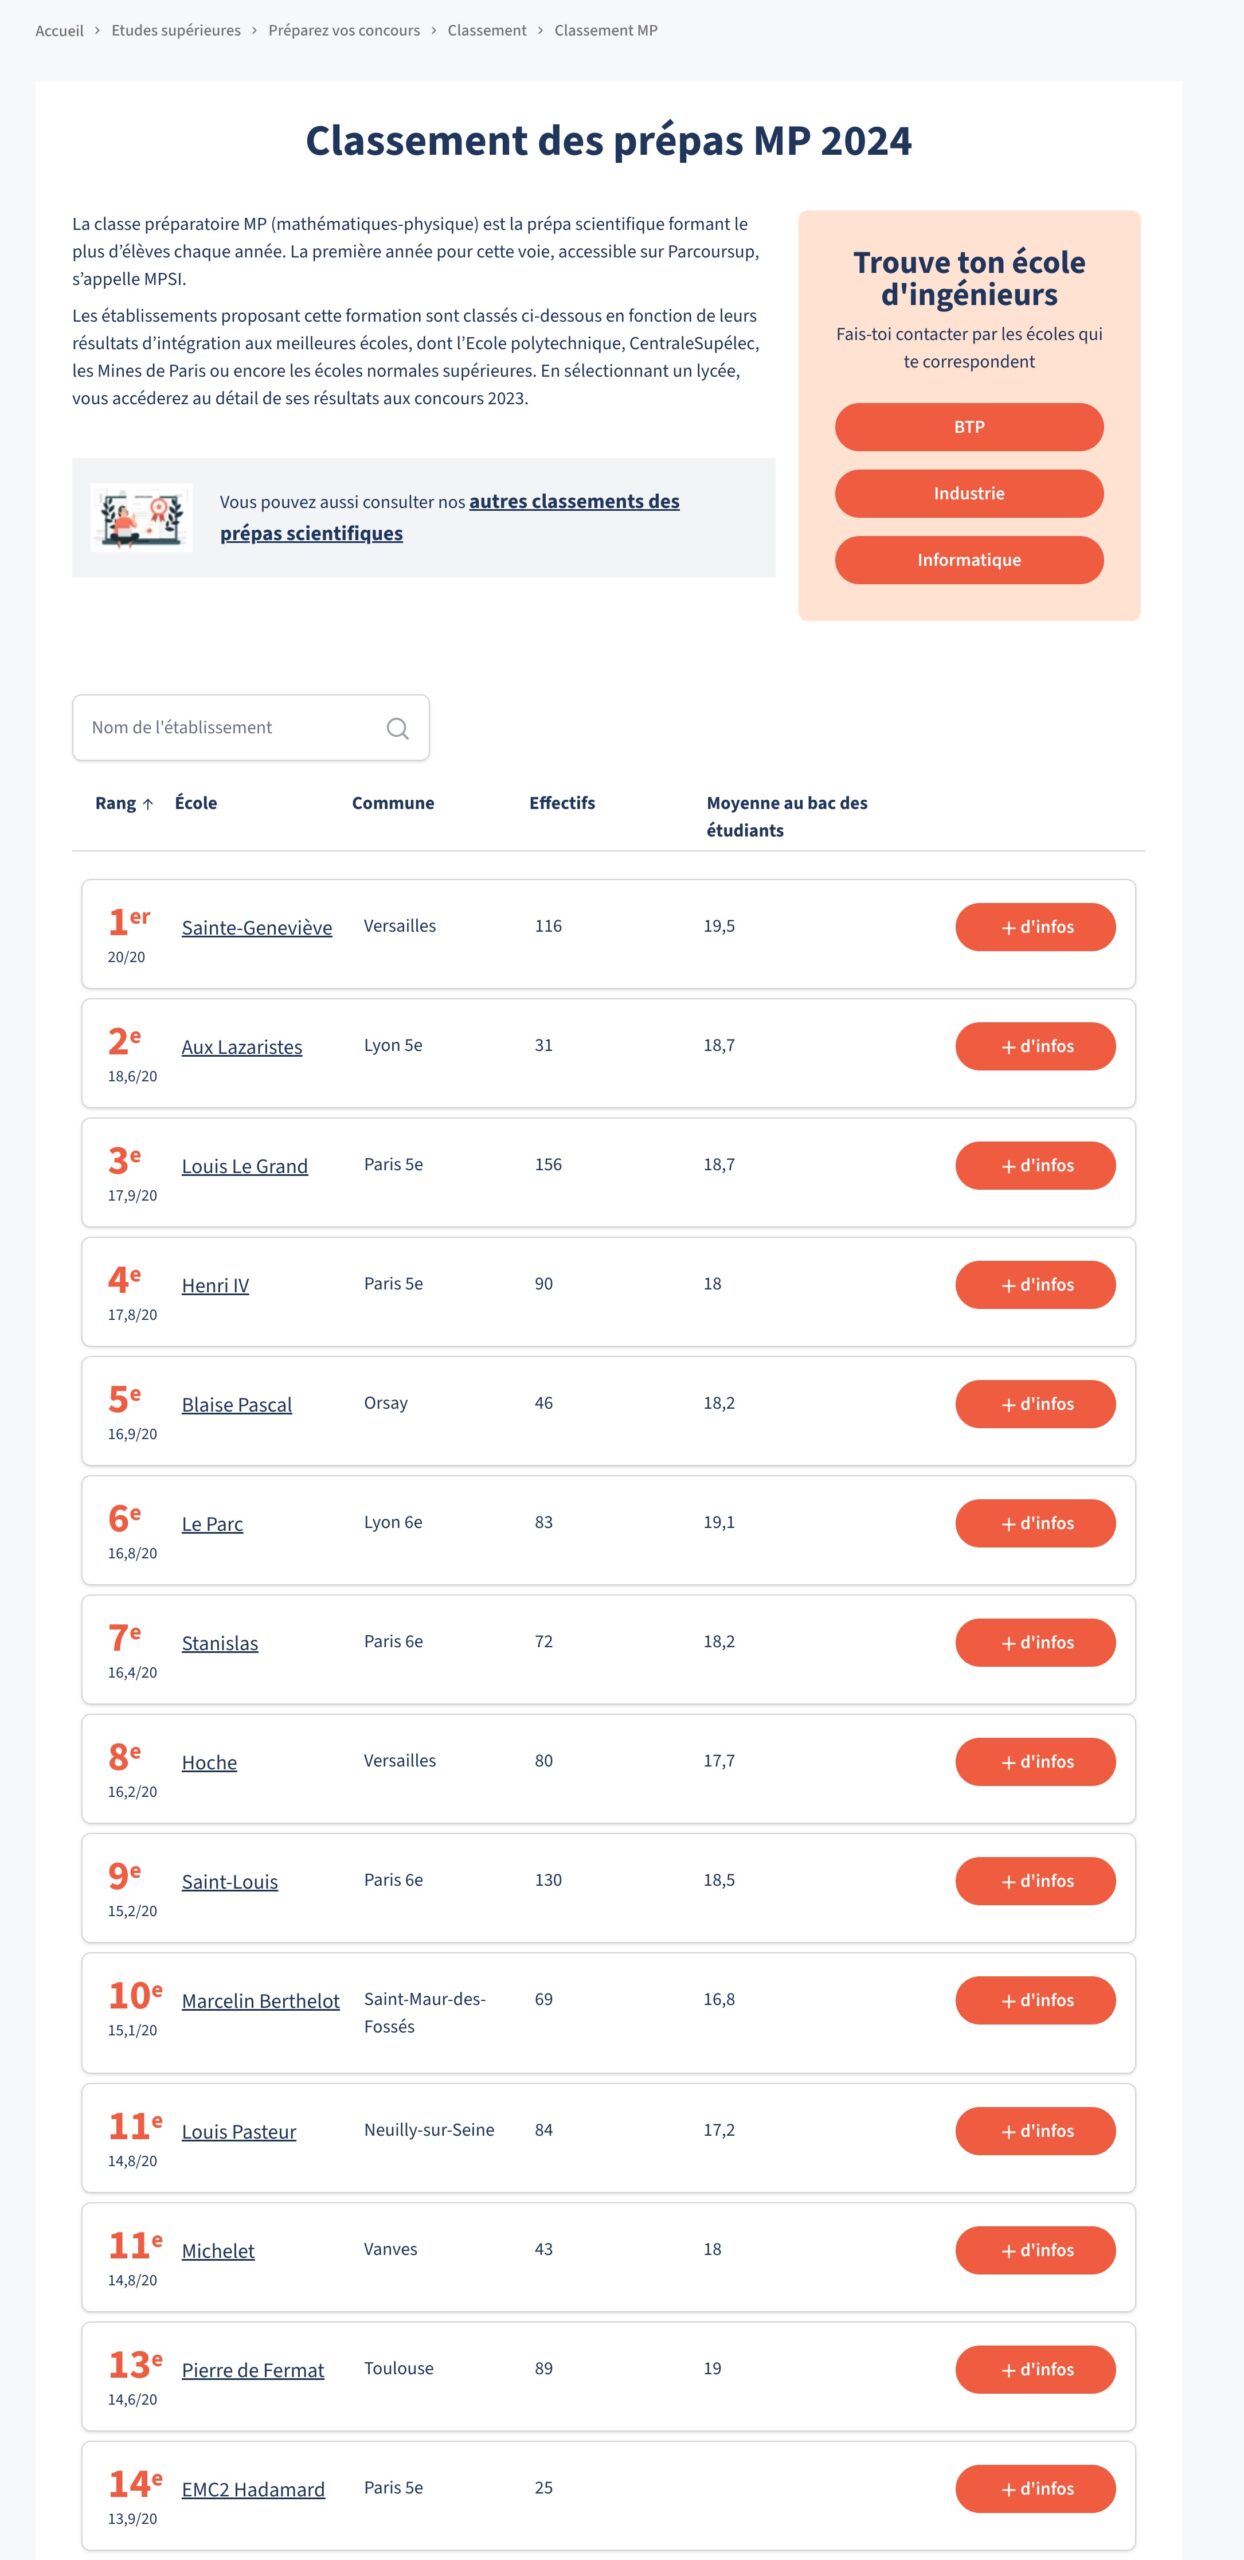
Task: Navigate to Etudes supérieures breadcrumb
Action: coord(176,31)
